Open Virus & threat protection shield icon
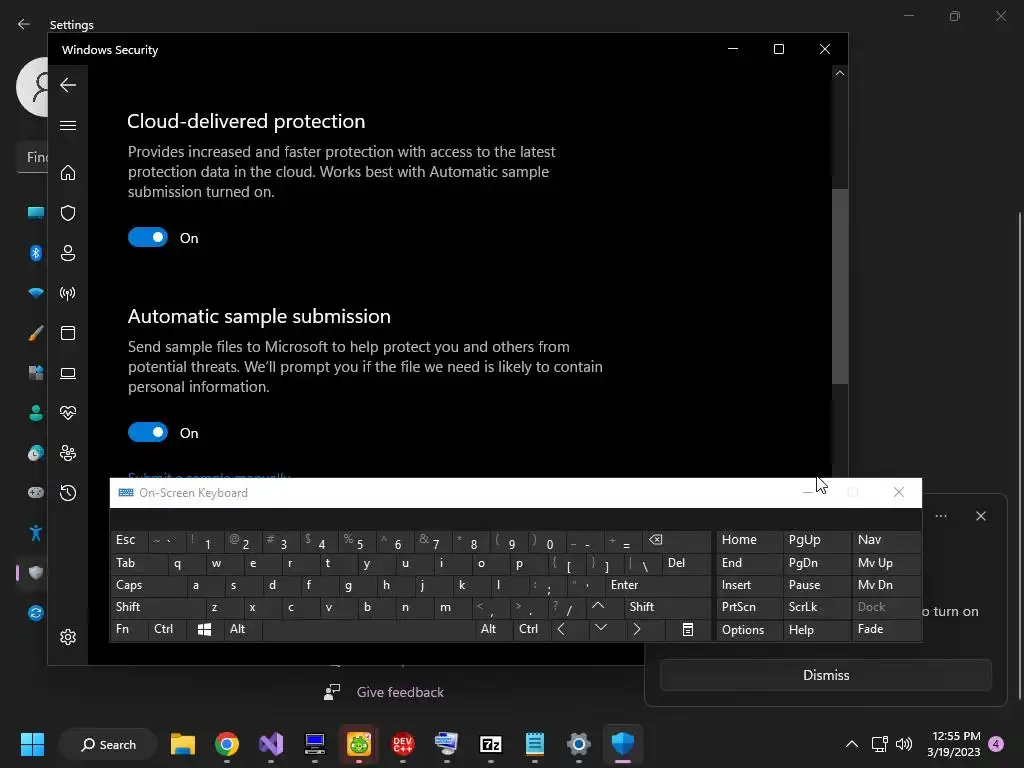This screenshot has width=1024, height=768. click(x=68, y=213)
